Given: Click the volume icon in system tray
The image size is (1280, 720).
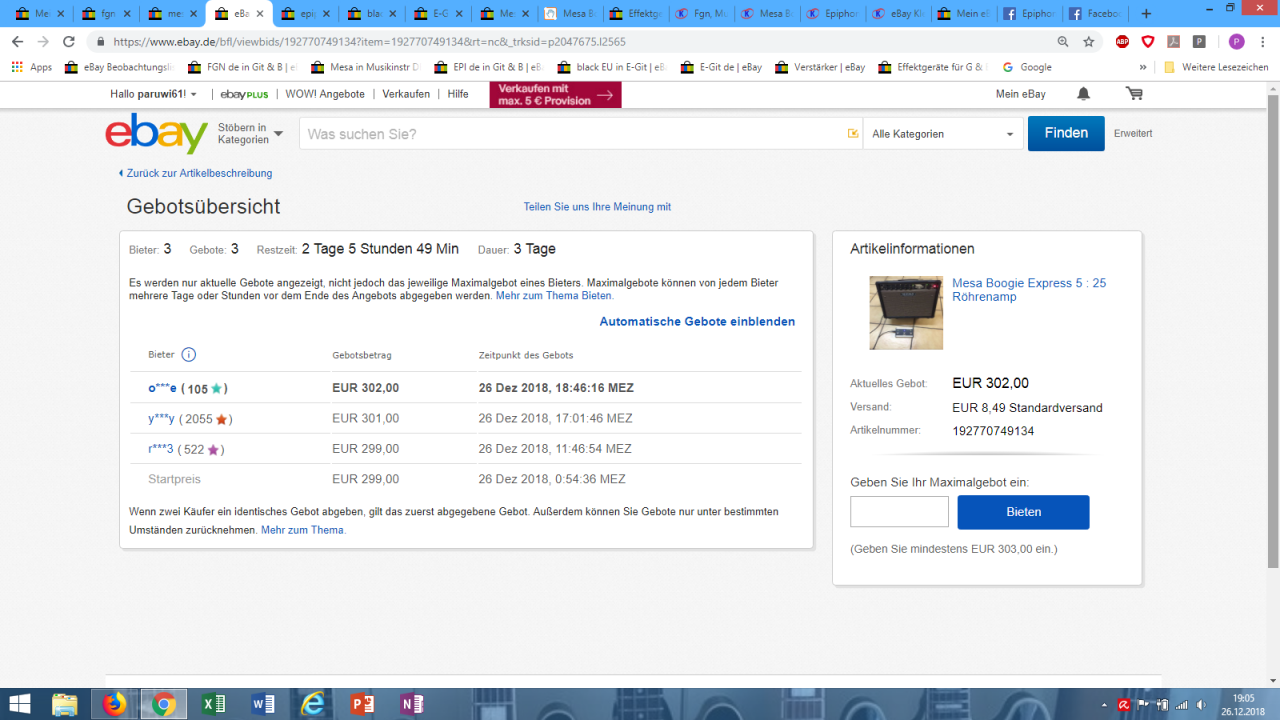Looking at the screenshot, I should tap(1201, 705).
